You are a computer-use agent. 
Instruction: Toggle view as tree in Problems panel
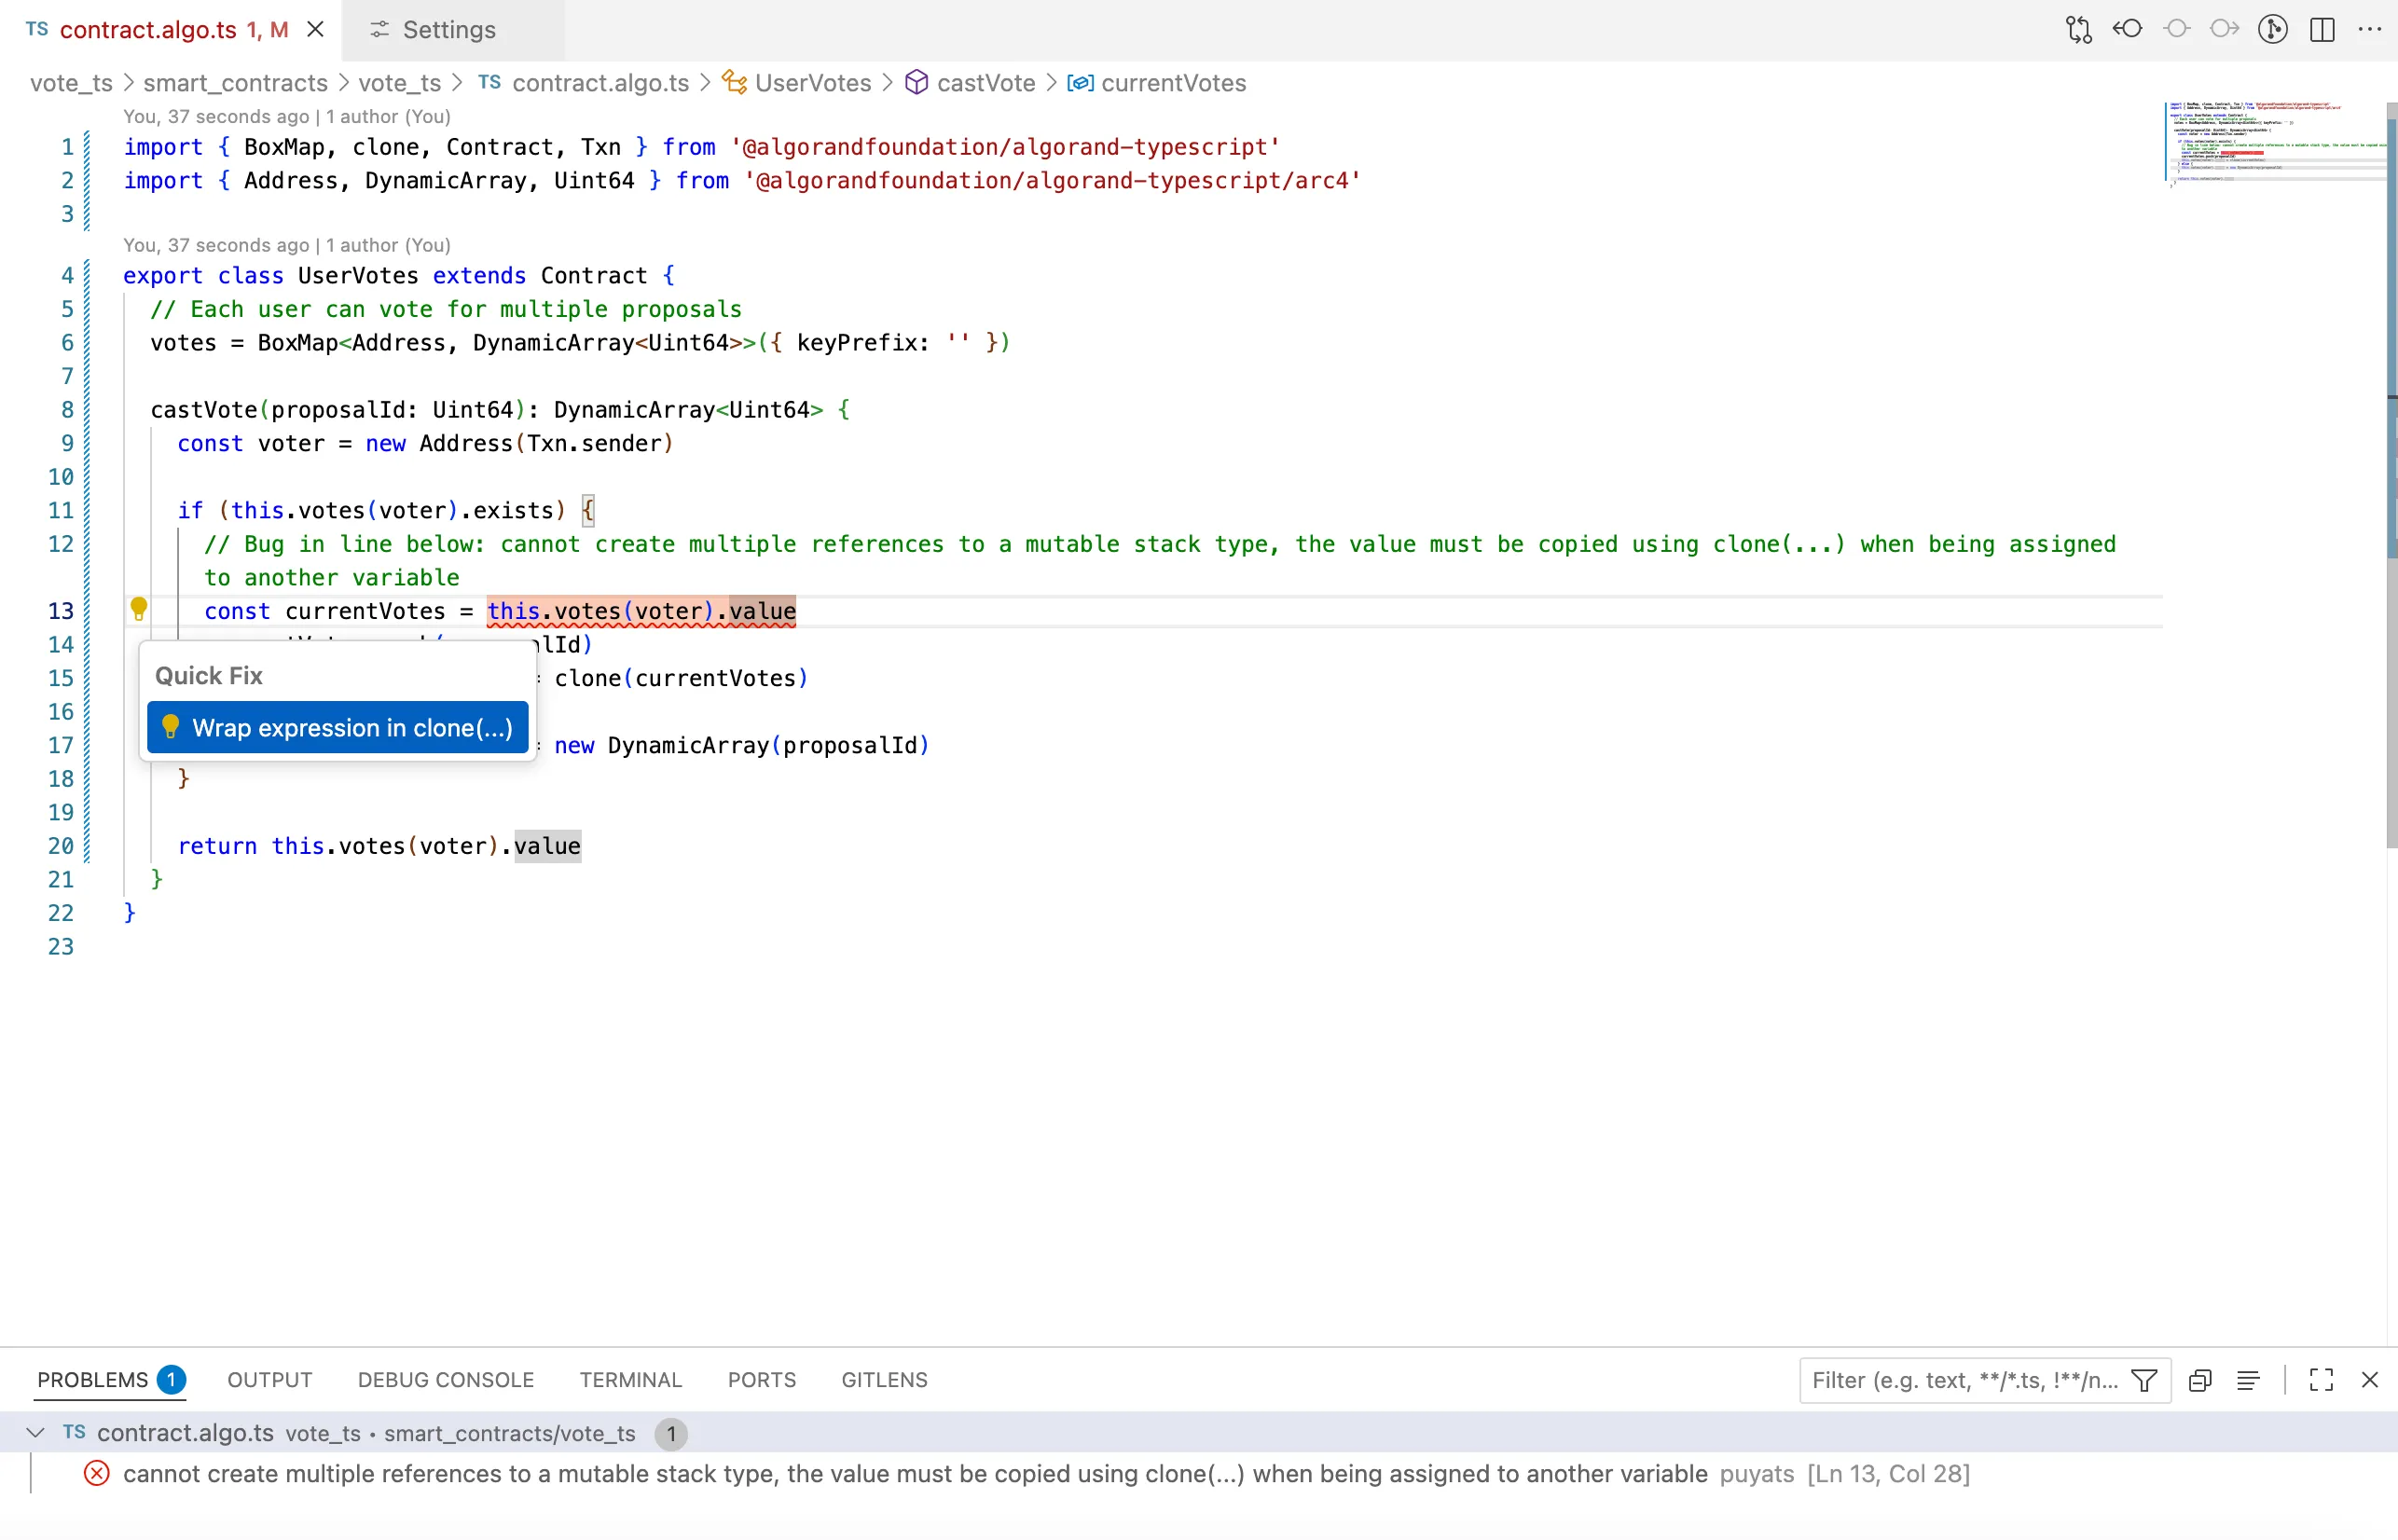pyautogui.click(x=2248, y=1380)
